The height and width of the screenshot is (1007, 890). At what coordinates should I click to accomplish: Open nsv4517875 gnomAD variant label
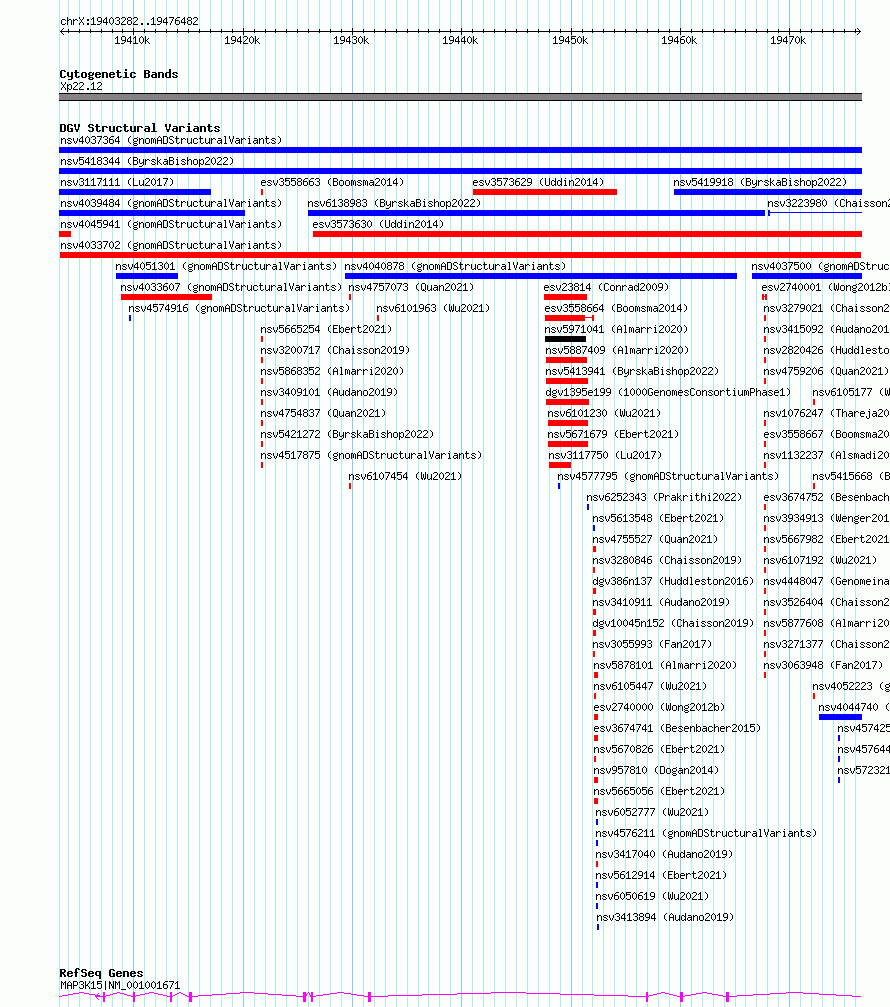(x=371, y=455)
